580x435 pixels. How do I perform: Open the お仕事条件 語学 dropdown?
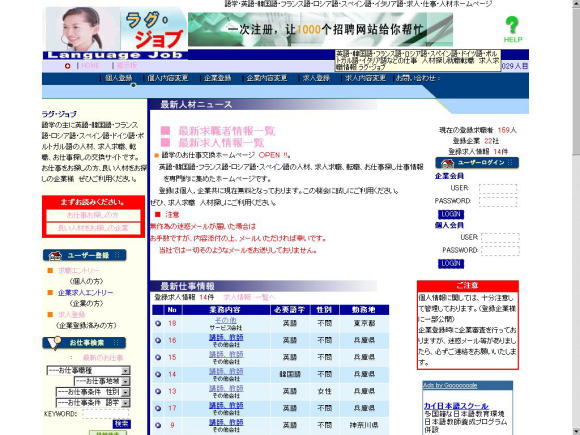93,403
